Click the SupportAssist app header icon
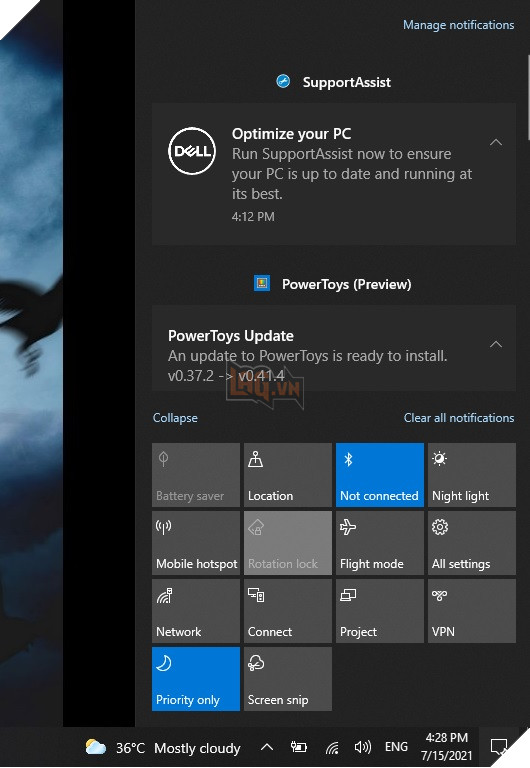 tap(283, 81)
